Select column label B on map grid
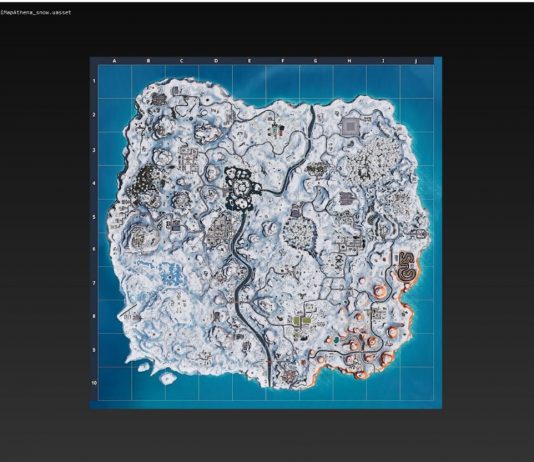The height and width of the screenshot is (462, 534). tap(148, 61)
